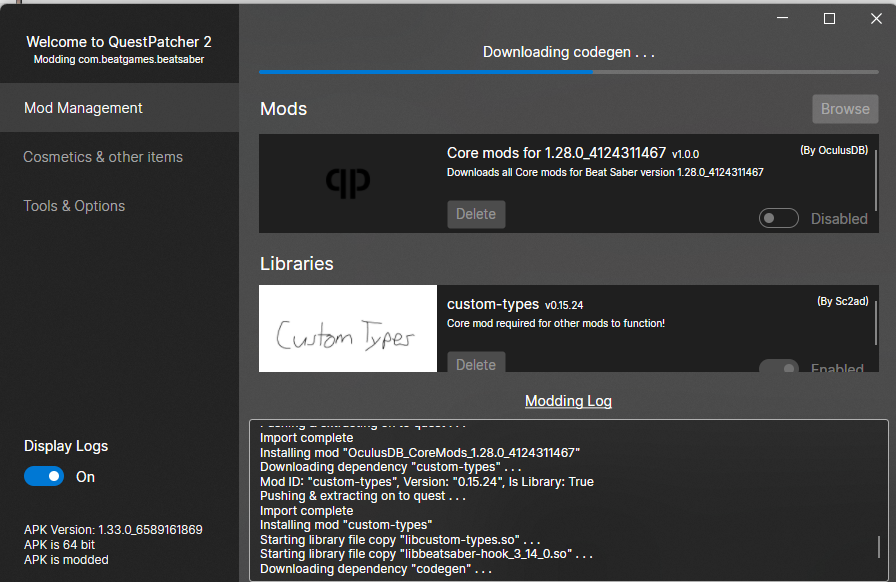896x582 pixels.
Task: Click 'Downloads all Core mods for Beat Saber' description
Action: pos(605,172)
